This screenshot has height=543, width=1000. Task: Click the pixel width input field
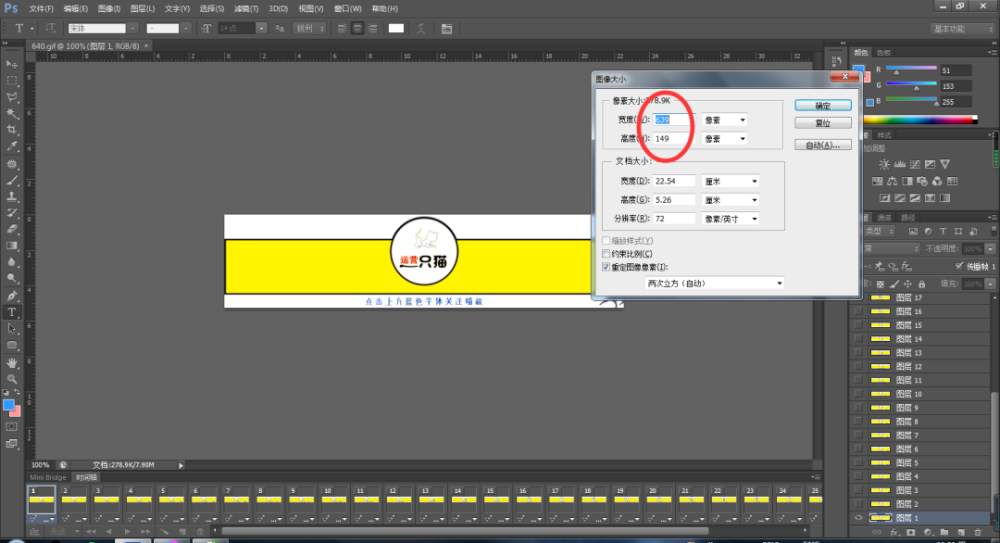point(674,120)
